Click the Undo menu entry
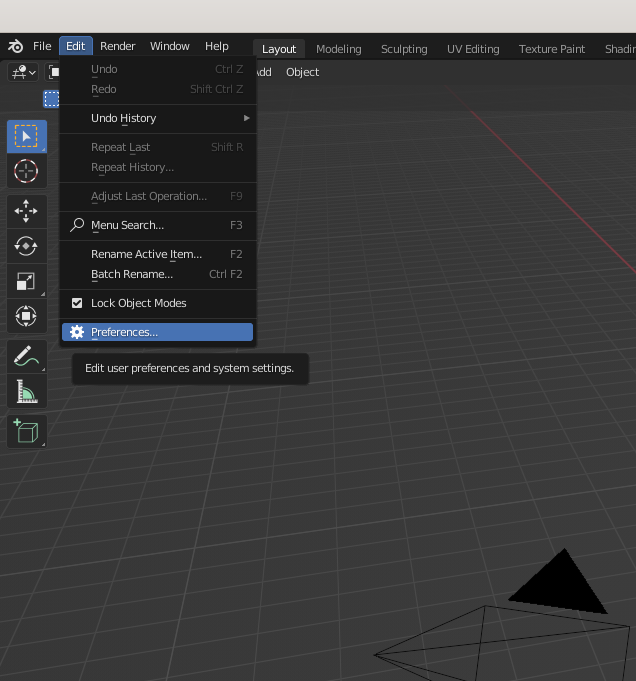The image size is (636, 681). 158,69
